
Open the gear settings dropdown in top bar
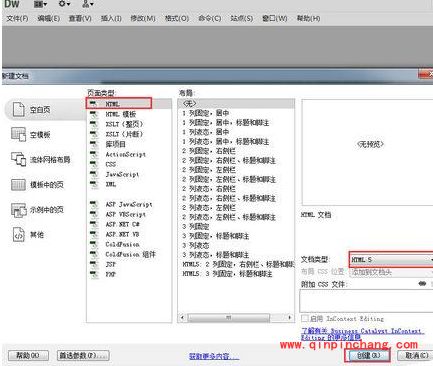pyautogui.click(x=64, y=4)
